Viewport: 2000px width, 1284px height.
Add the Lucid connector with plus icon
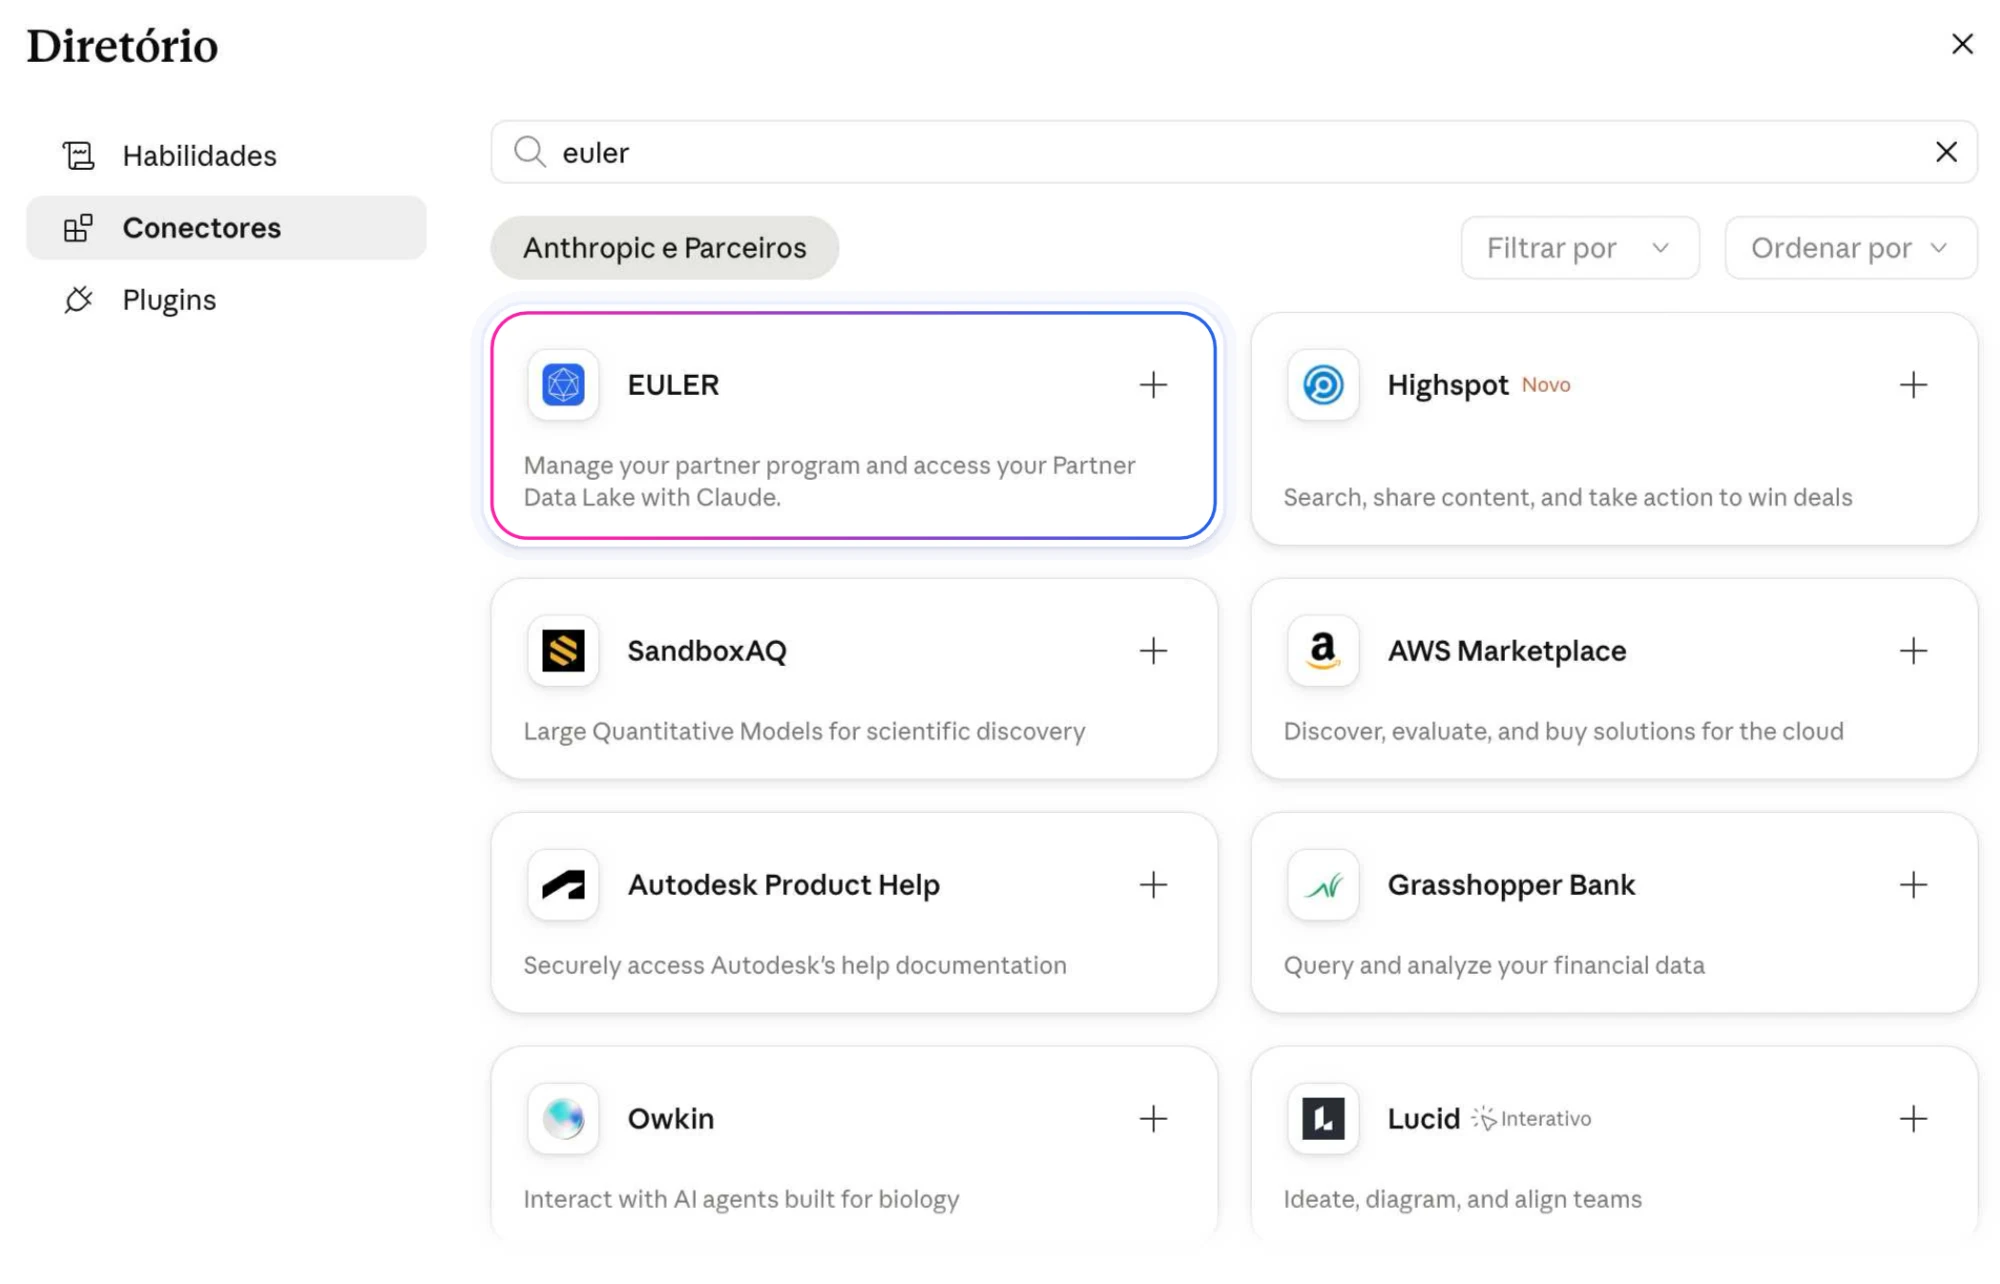pos(1913,1119)
